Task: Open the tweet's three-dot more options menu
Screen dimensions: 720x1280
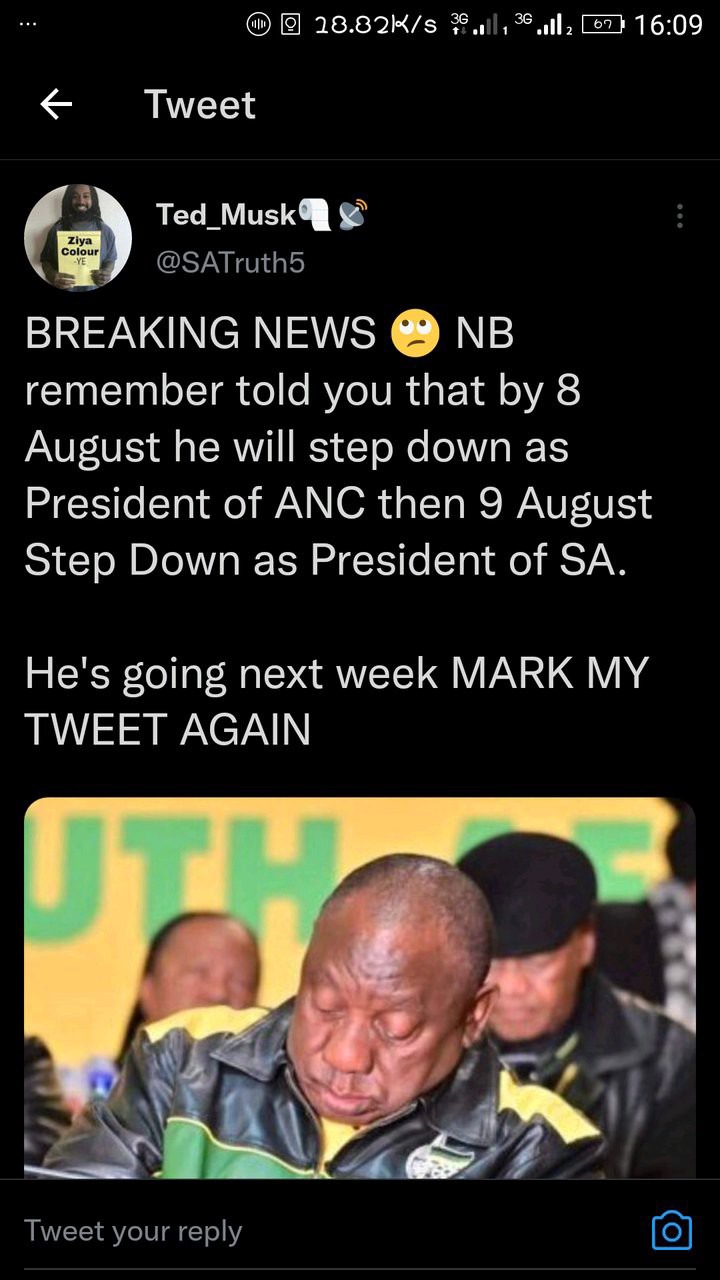Action: (680, 216)
